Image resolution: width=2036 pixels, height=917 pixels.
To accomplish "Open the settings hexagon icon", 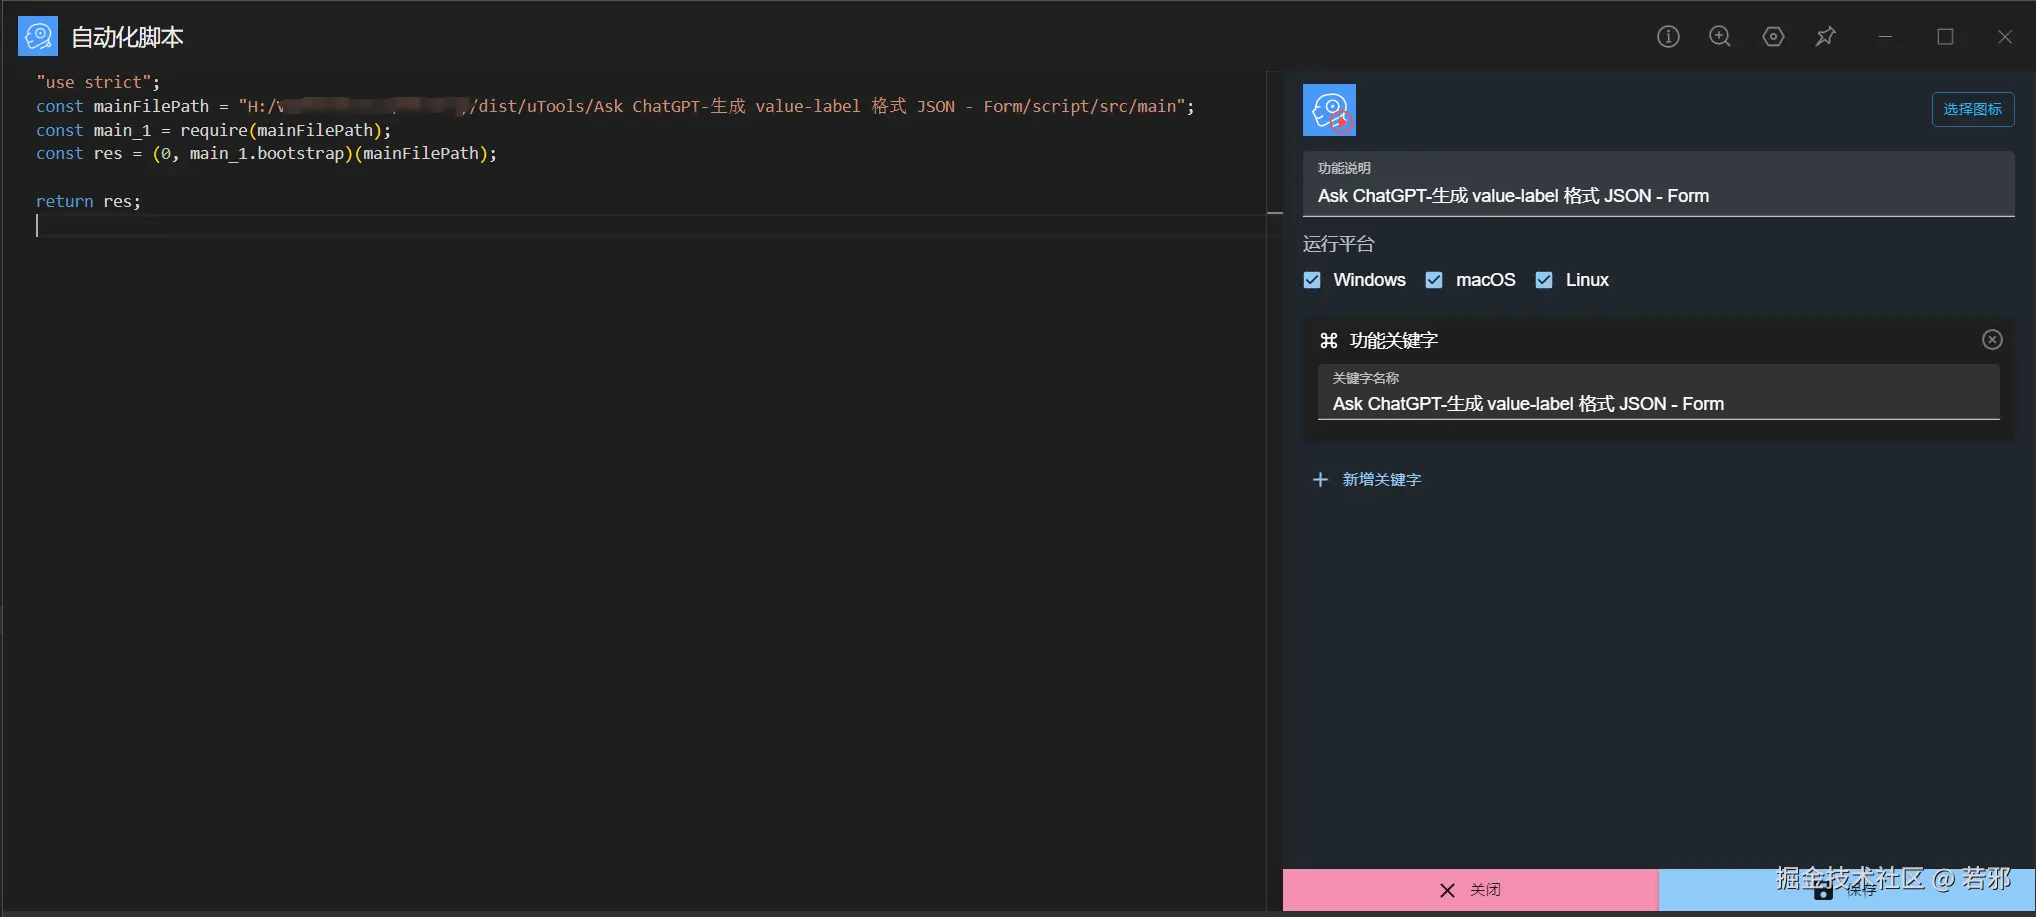I will coord(1773,37).
